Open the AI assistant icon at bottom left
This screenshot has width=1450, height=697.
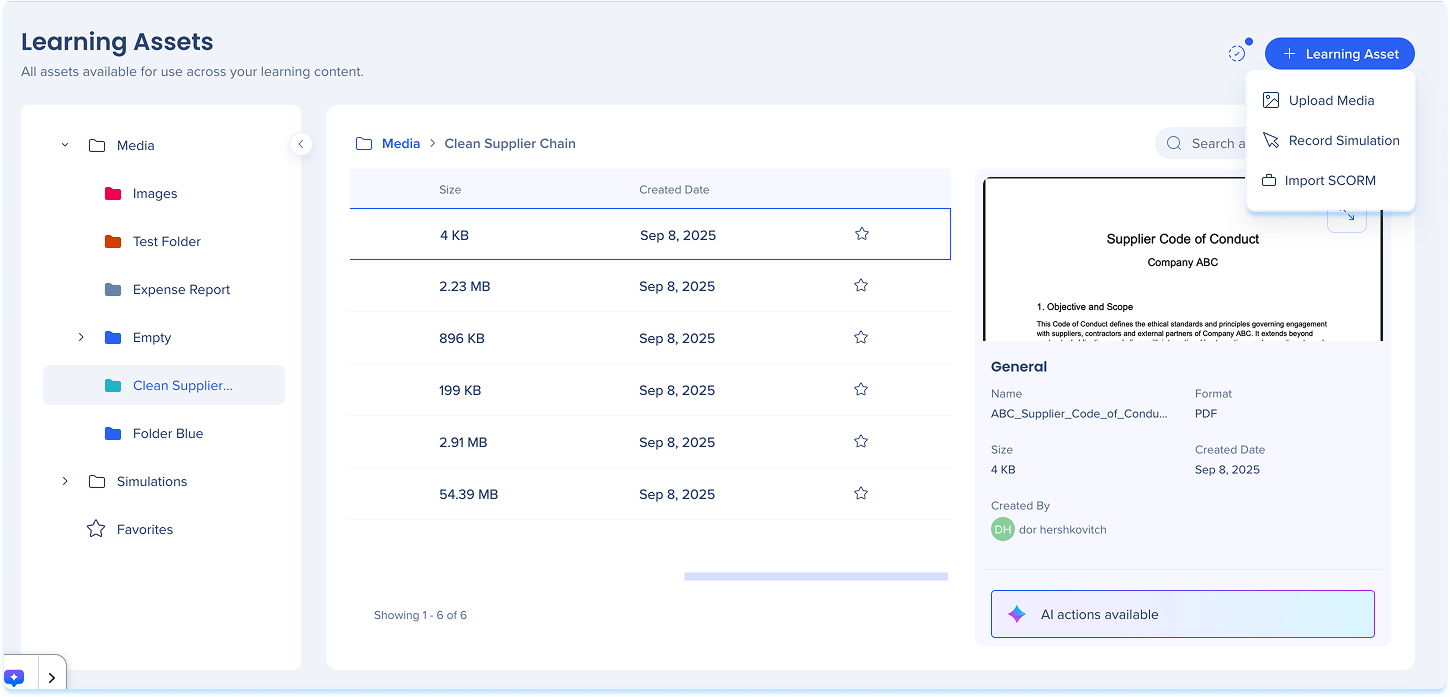coord(15,677)
